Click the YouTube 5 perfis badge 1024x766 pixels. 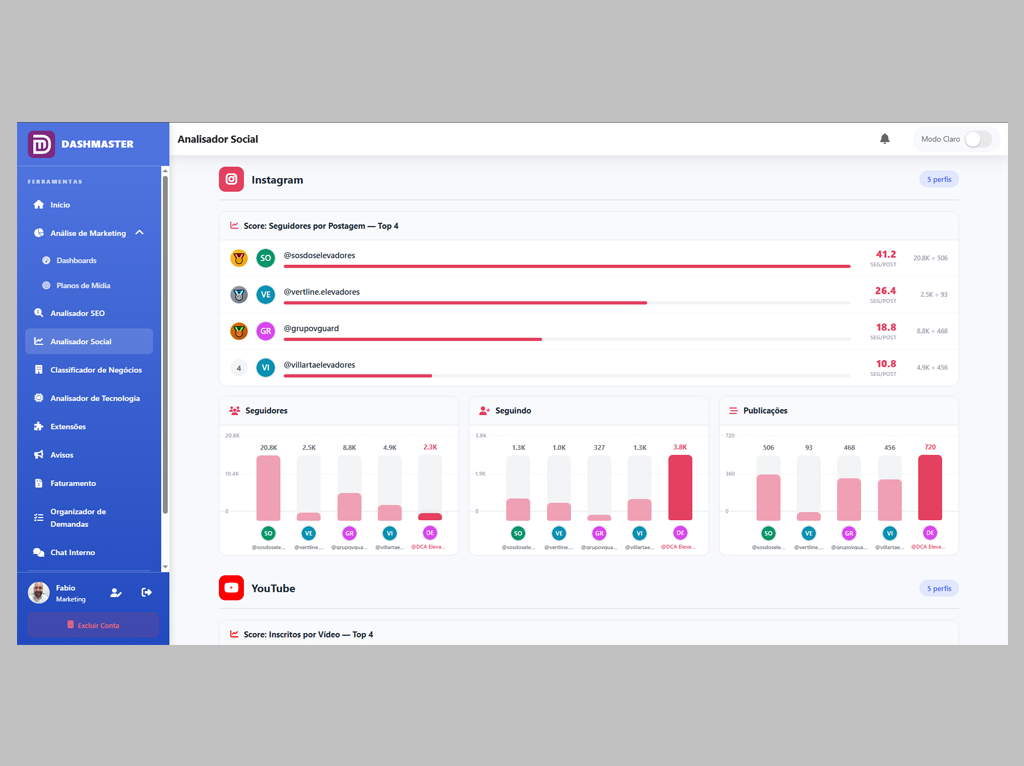[938, 588]
